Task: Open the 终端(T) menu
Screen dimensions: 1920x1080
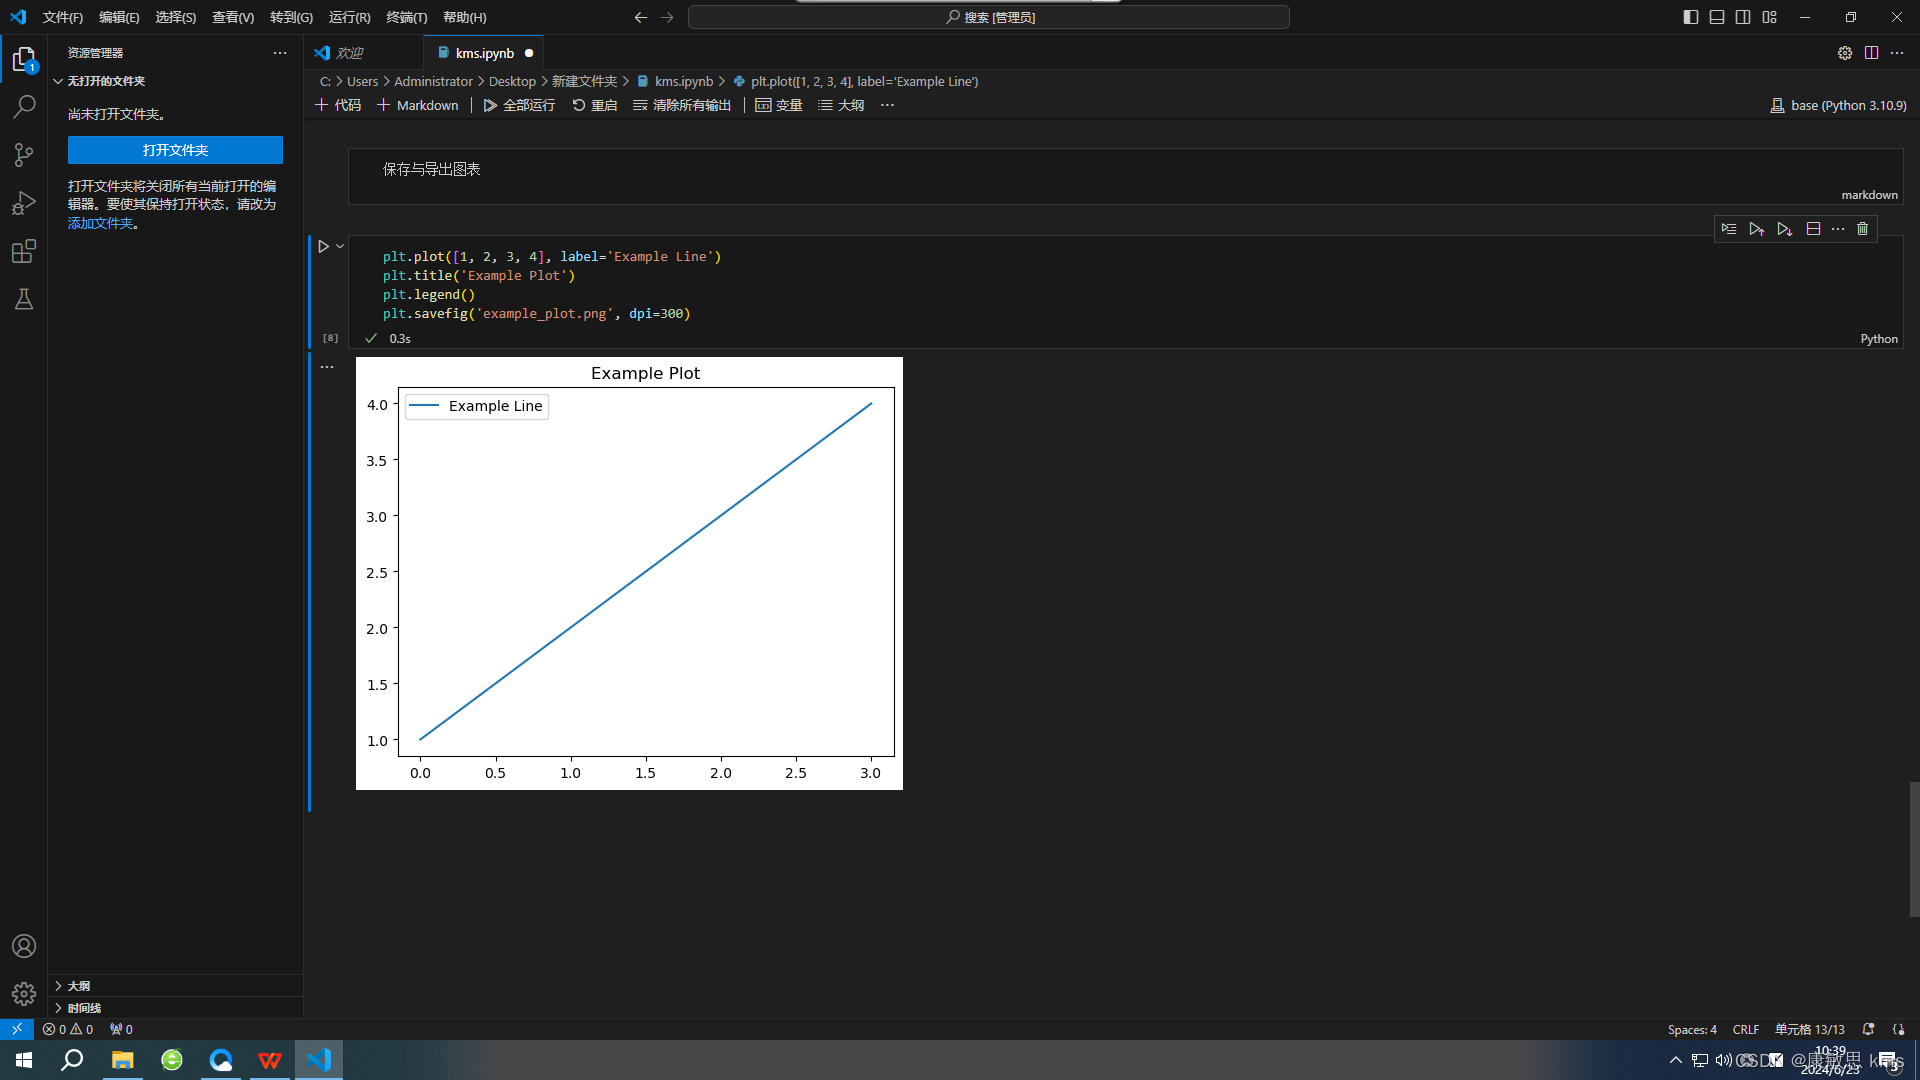Action: [406, 17]
